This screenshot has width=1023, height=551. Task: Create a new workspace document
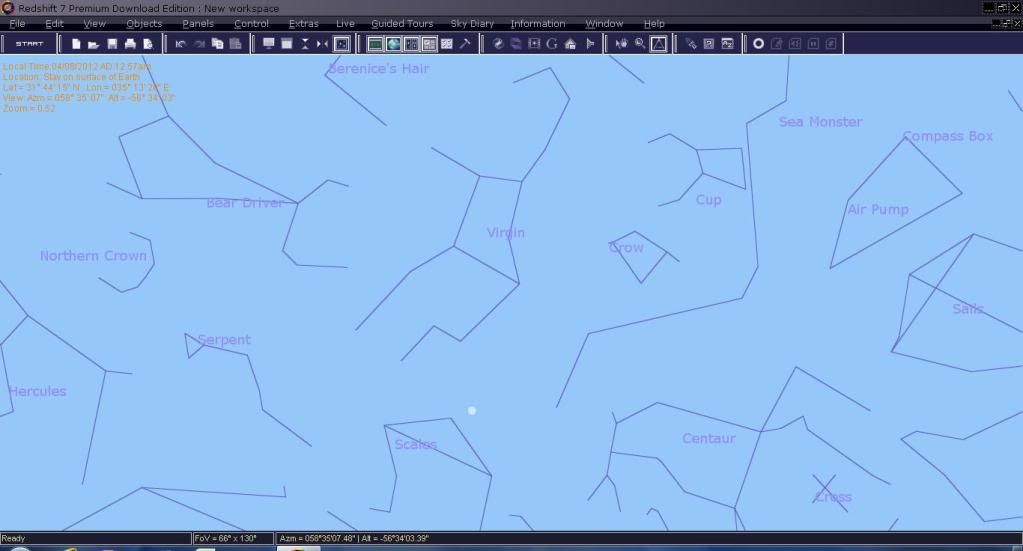click(x=75, y=44)
